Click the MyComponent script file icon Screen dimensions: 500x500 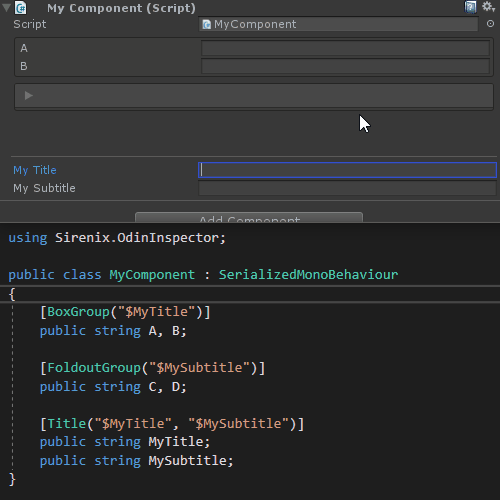click(x=207, y=24)
